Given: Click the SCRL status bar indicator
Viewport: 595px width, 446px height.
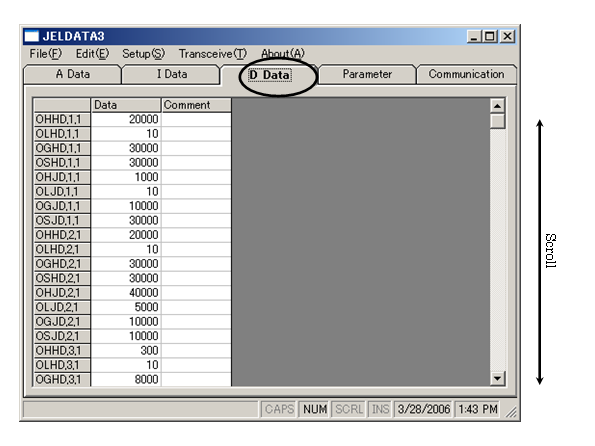Looking at the screenshot, I should coord(349,409).
